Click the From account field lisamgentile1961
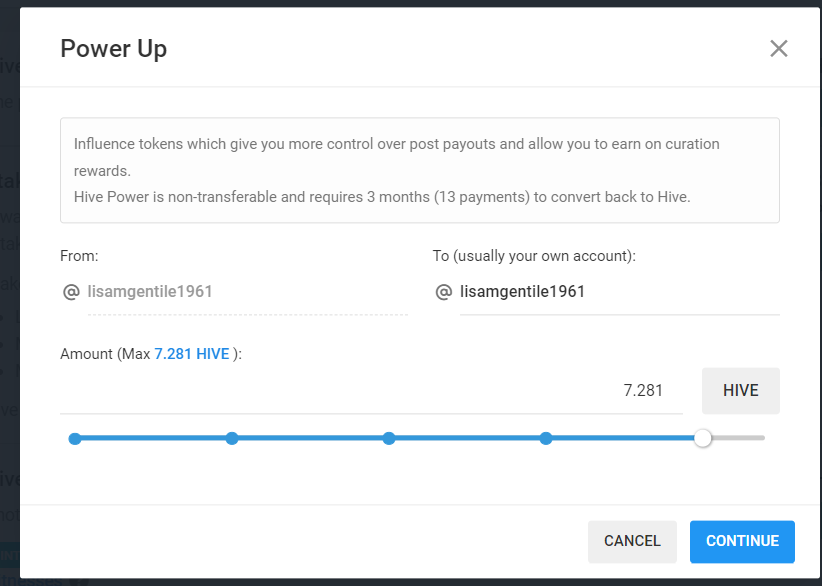Image resolution: width=822 pixels, height=586 pixels. [247, 291]
